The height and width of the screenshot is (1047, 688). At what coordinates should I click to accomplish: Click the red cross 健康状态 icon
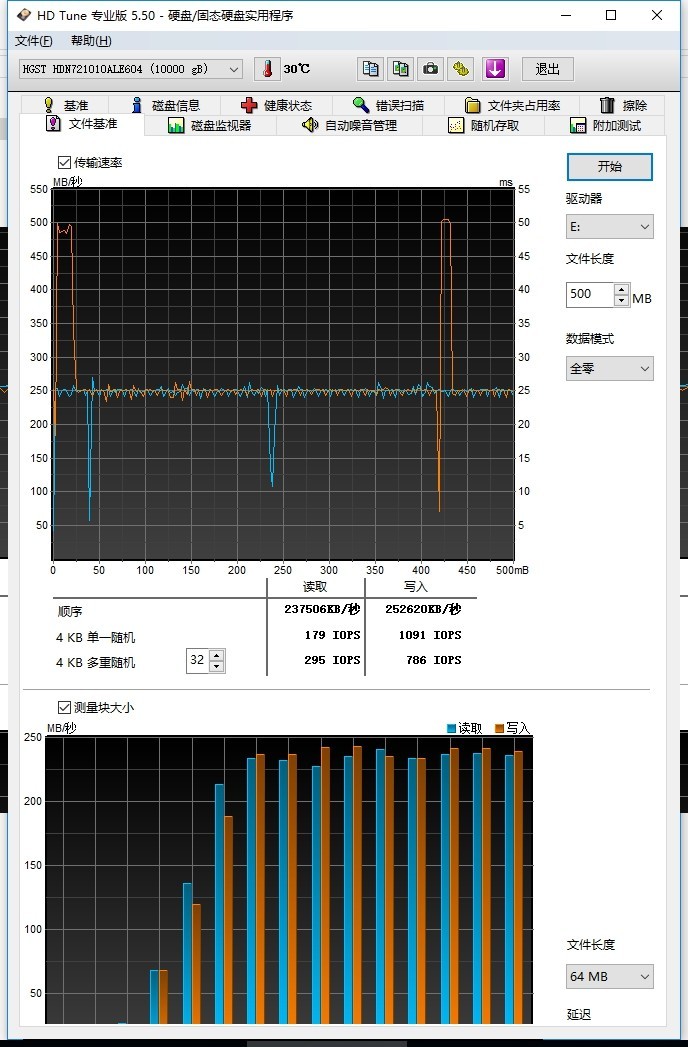coord(248,105)
